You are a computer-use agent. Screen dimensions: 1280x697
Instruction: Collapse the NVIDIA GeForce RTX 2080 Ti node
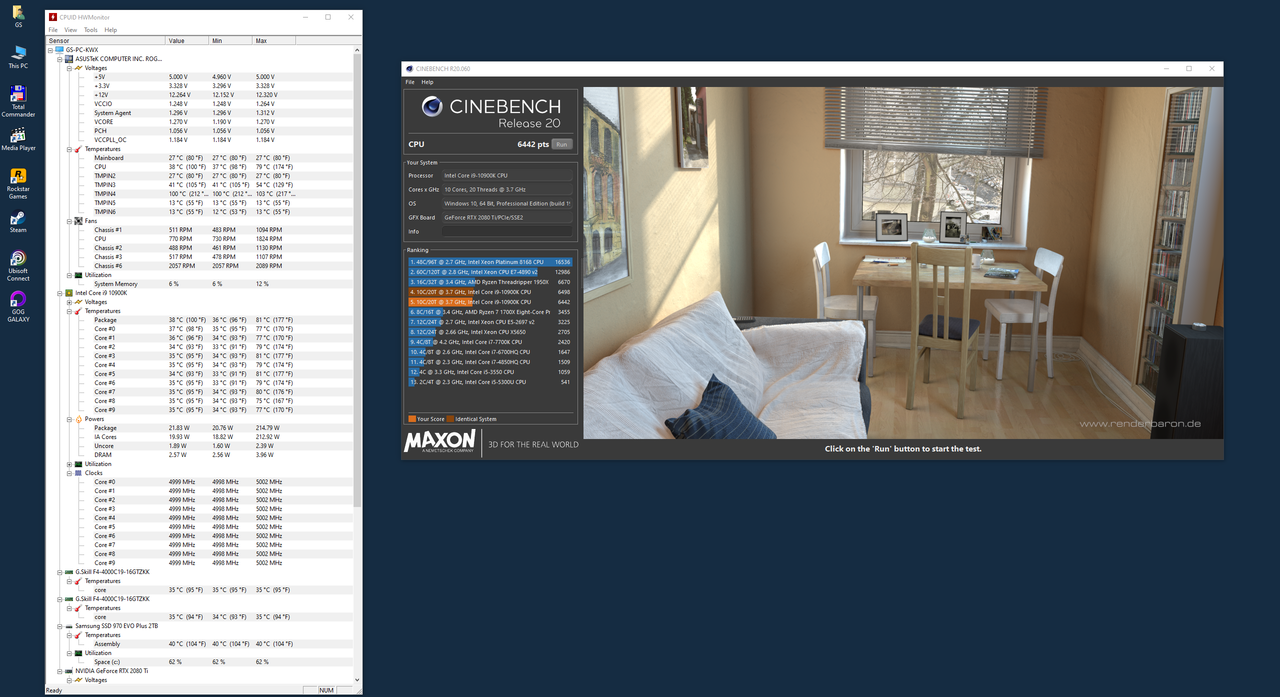(59, 671)
